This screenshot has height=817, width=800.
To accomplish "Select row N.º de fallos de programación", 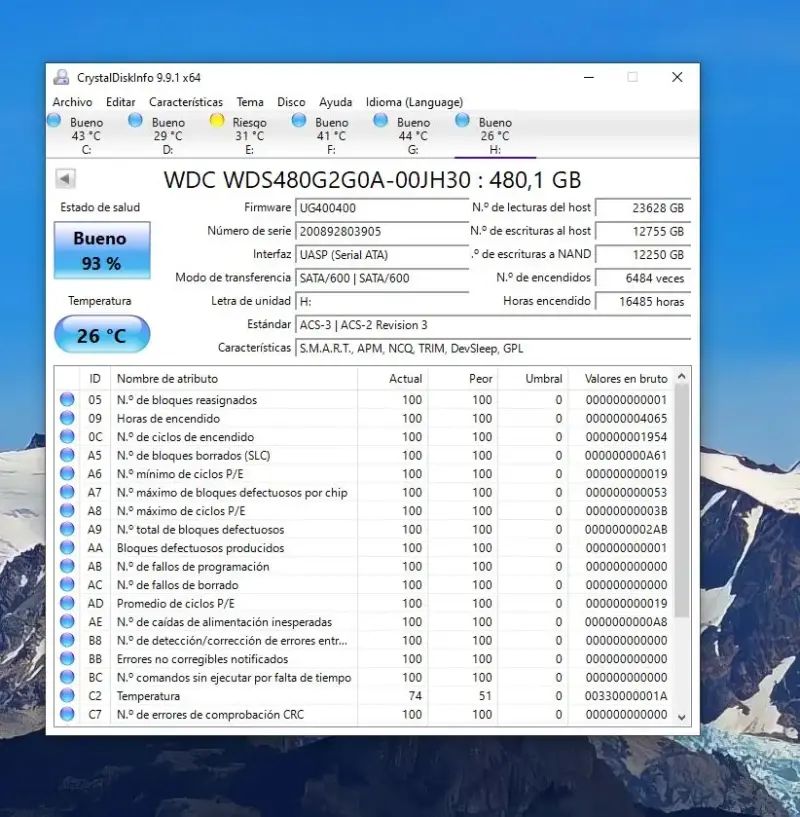I will click(364, 566).
